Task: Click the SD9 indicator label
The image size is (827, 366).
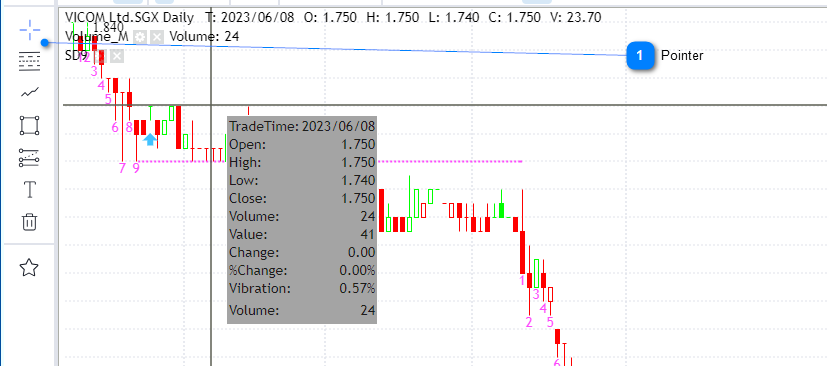Action: [x=76, y=56]
